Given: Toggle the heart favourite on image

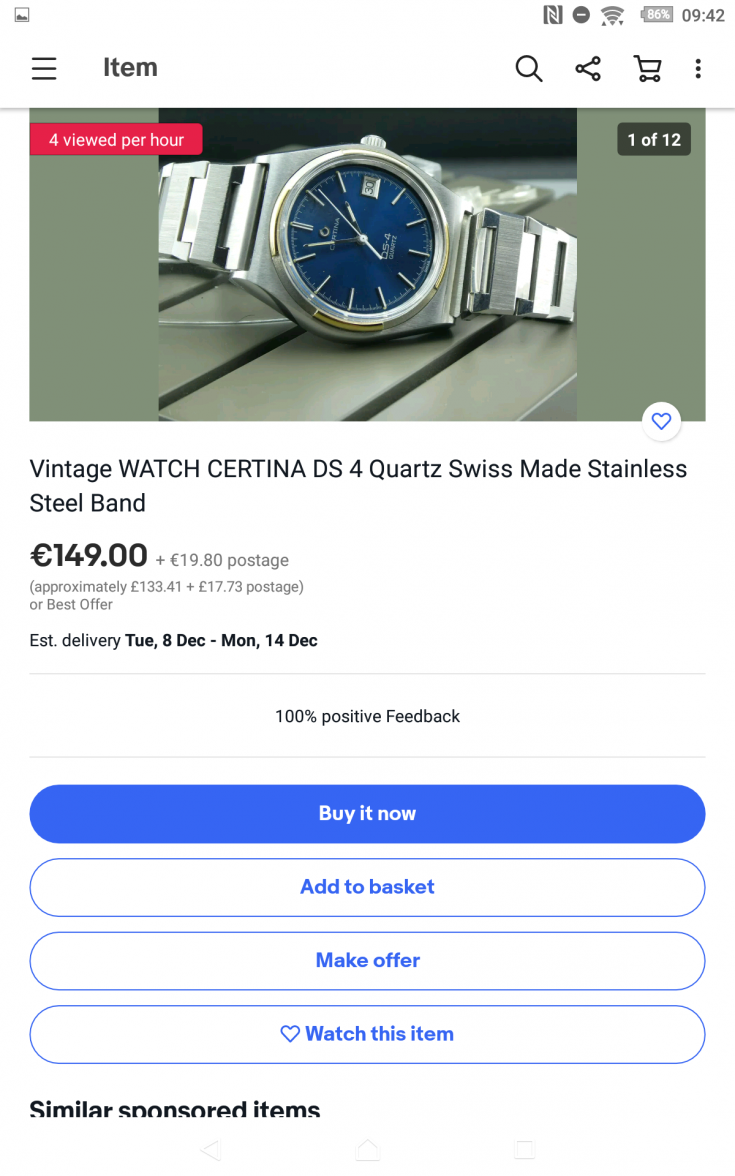Looking at the screenshot, I should click(661, 422).
